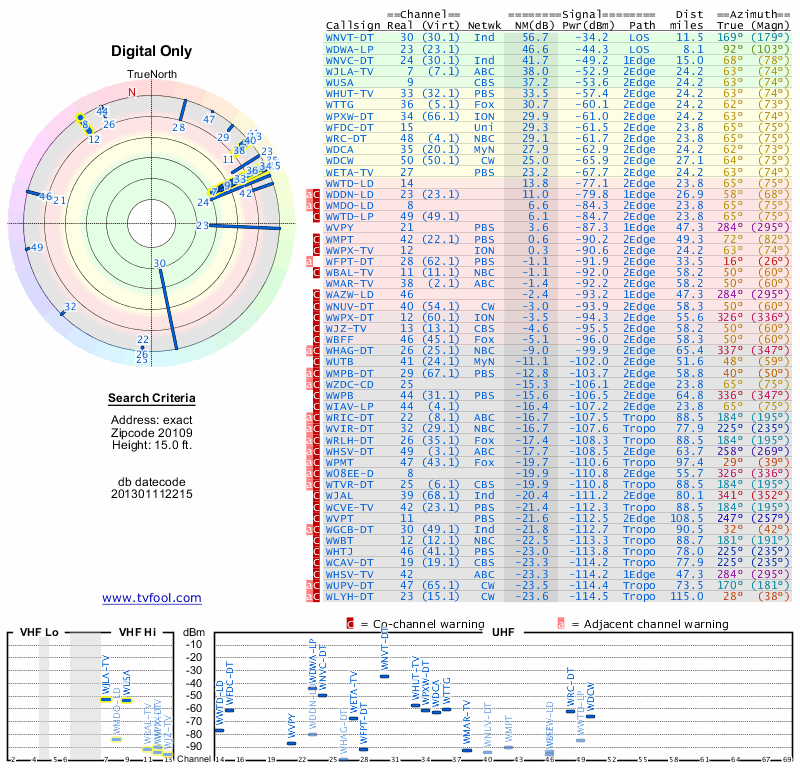800x768 pixels.
Task: Click WNVT-DT bar in UHF chart
Action: 385,677
